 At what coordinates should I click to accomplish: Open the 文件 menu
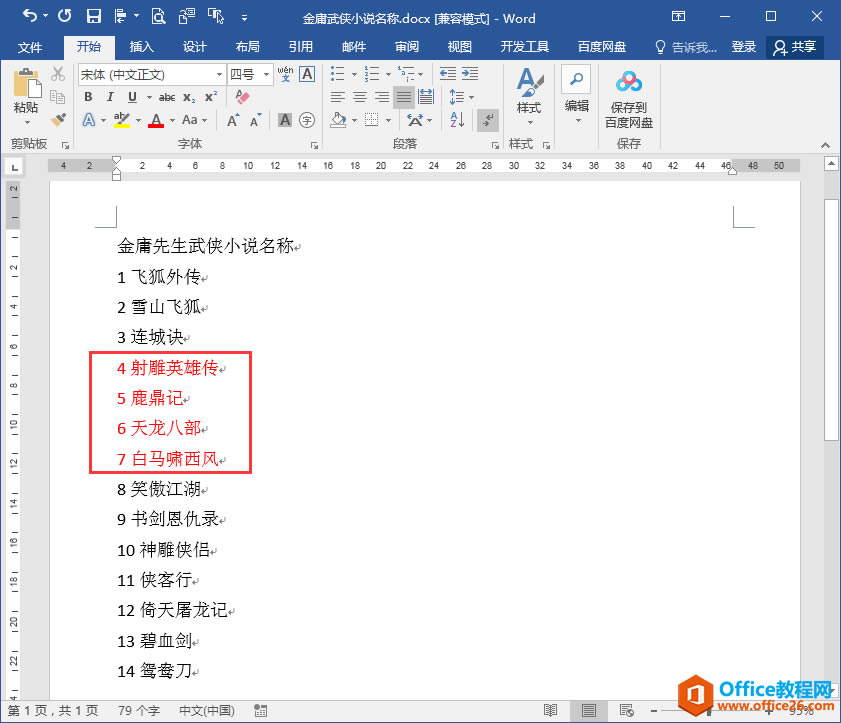point(30,47)
